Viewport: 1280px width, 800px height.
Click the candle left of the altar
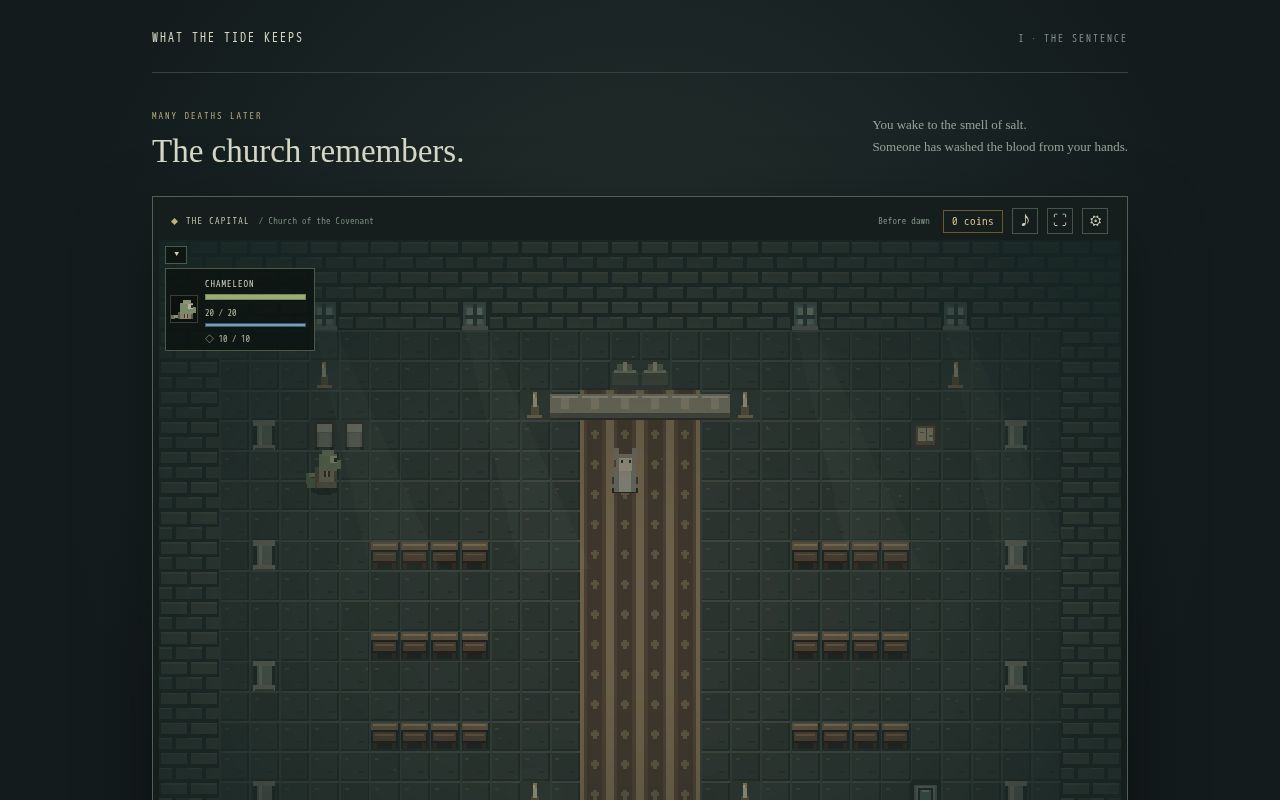(535, 404)
